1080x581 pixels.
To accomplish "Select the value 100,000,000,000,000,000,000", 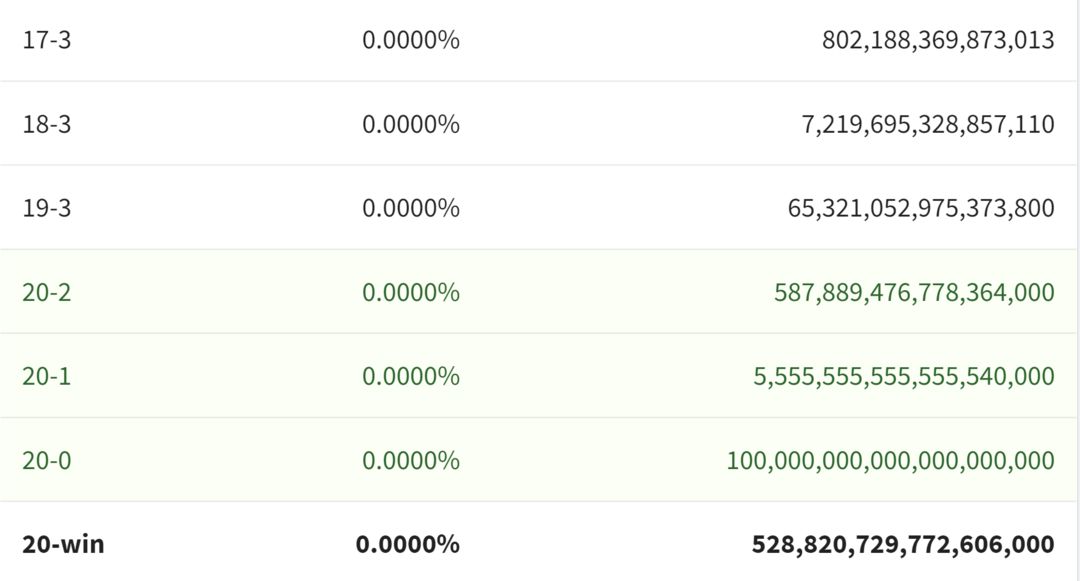I will click(x=891, y=460).
